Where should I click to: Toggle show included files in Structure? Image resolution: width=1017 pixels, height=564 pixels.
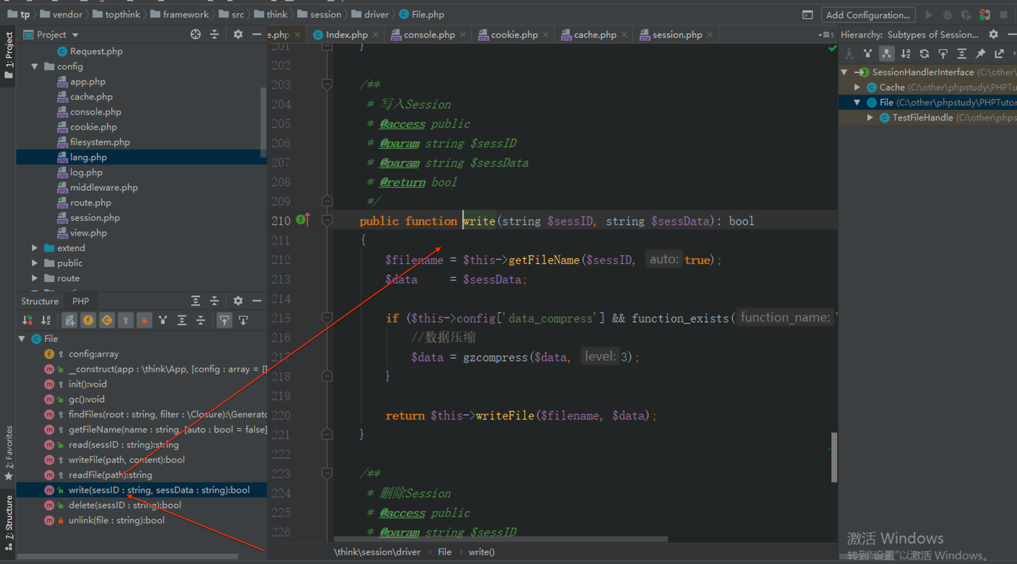click(x=69, y=320)
